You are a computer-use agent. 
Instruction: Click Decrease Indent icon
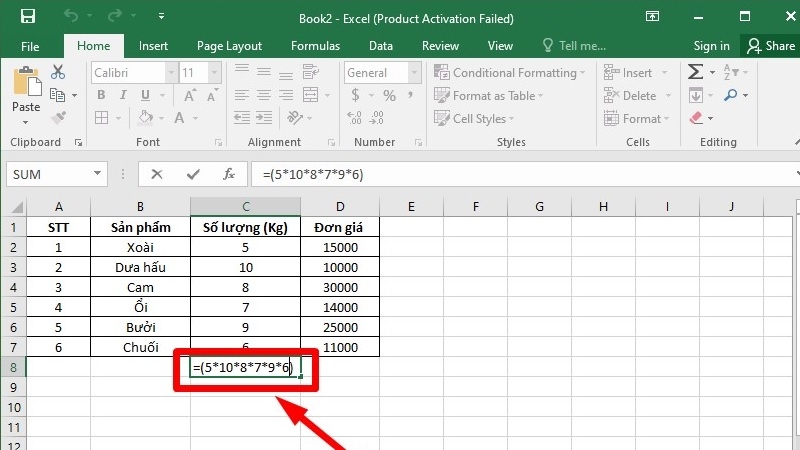[241, 118]
